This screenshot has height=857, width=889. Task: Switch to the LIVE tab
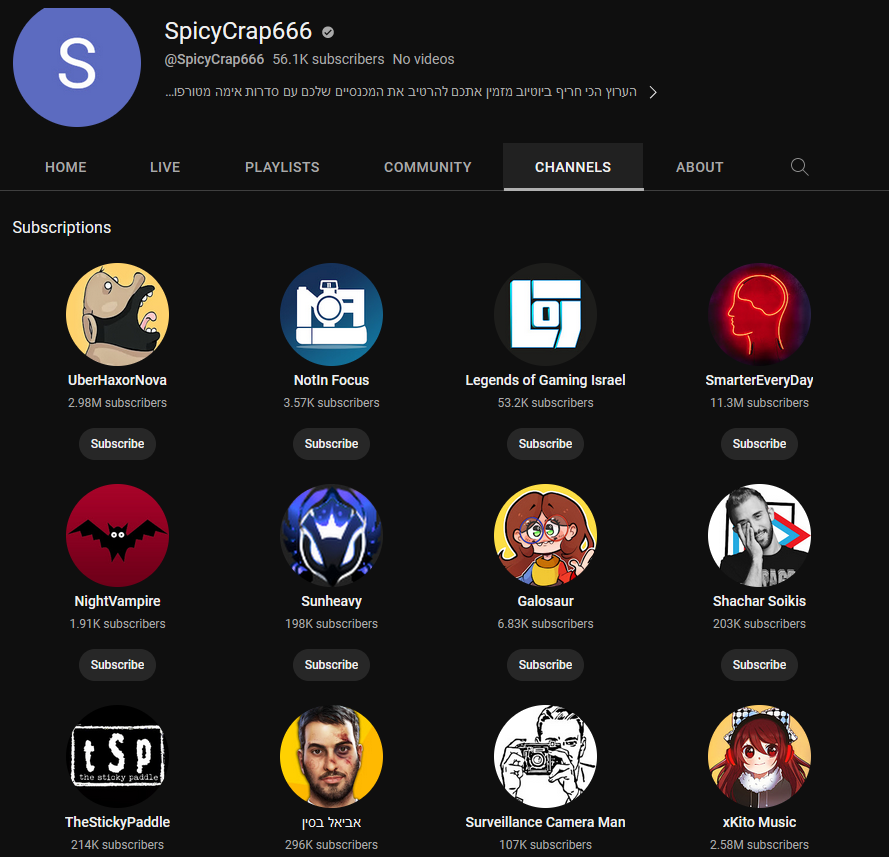[x=165, y=167]
